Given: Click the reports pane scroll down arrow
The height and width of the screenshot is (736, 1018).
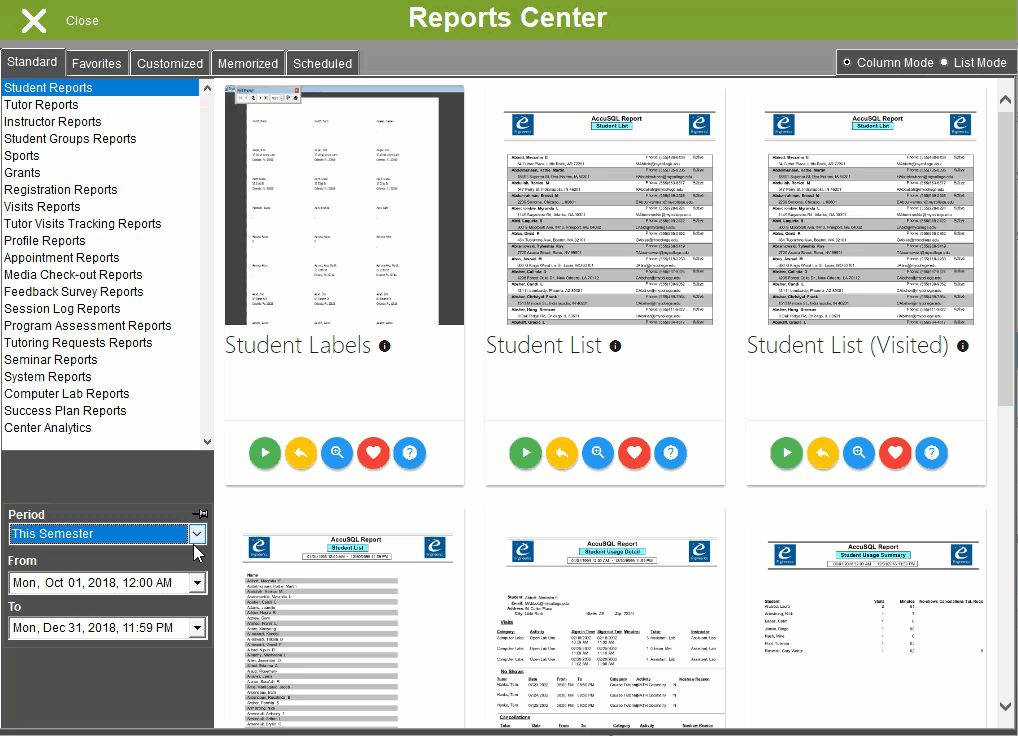Looking at the screenshot, I should (x=1005, y=706).
